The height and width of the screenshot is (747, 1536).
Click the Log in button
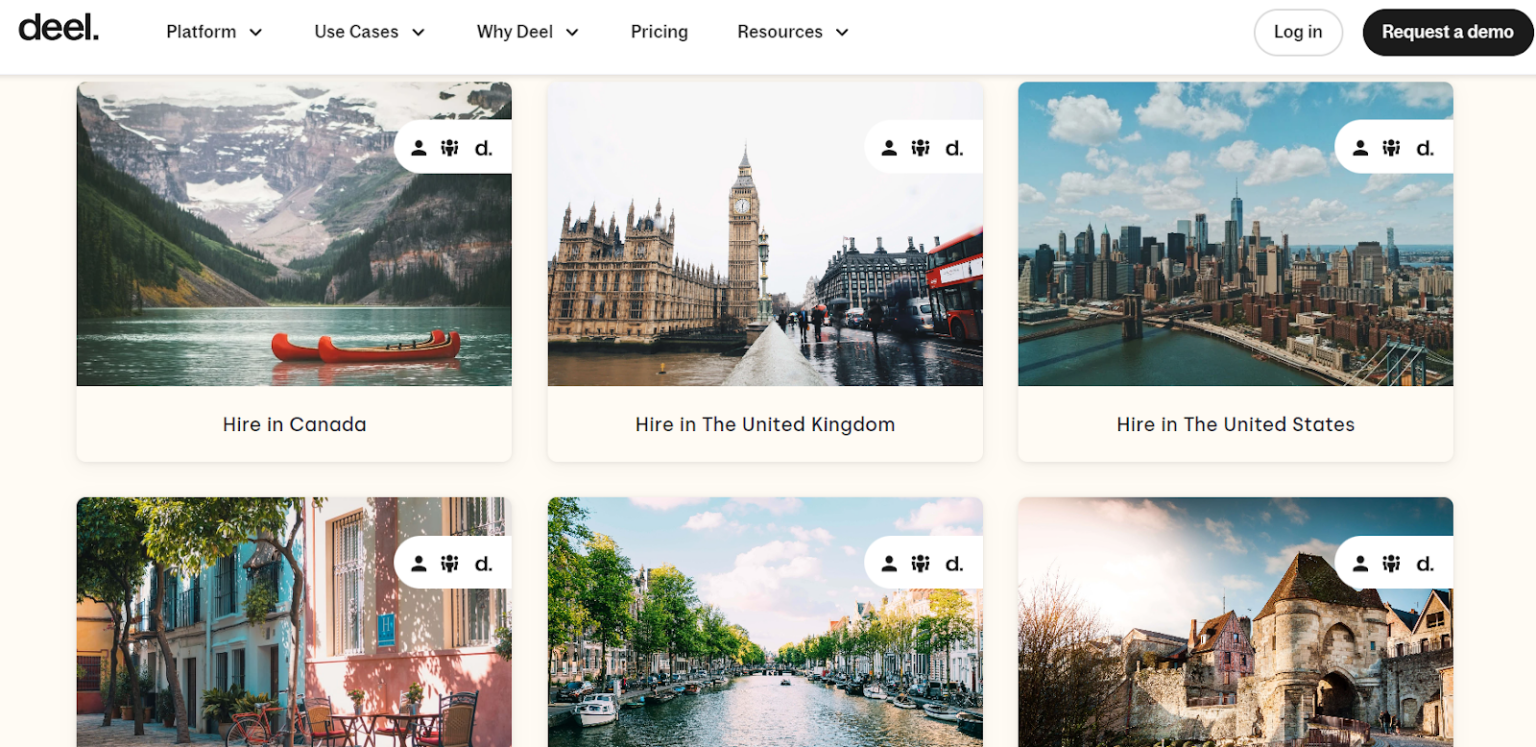[x=1298, y=31]
